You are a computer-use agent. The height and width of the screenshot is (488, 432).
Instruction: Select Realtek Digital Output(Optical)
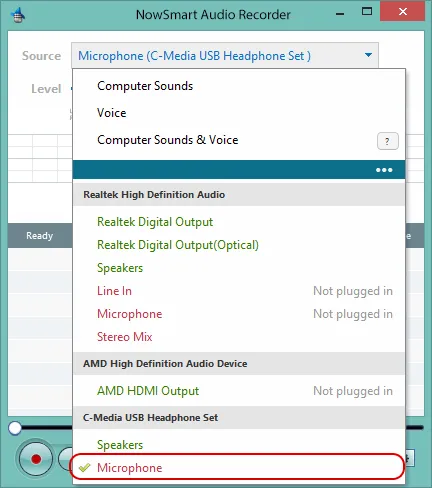pyautogui.click(x=239, y=245)
